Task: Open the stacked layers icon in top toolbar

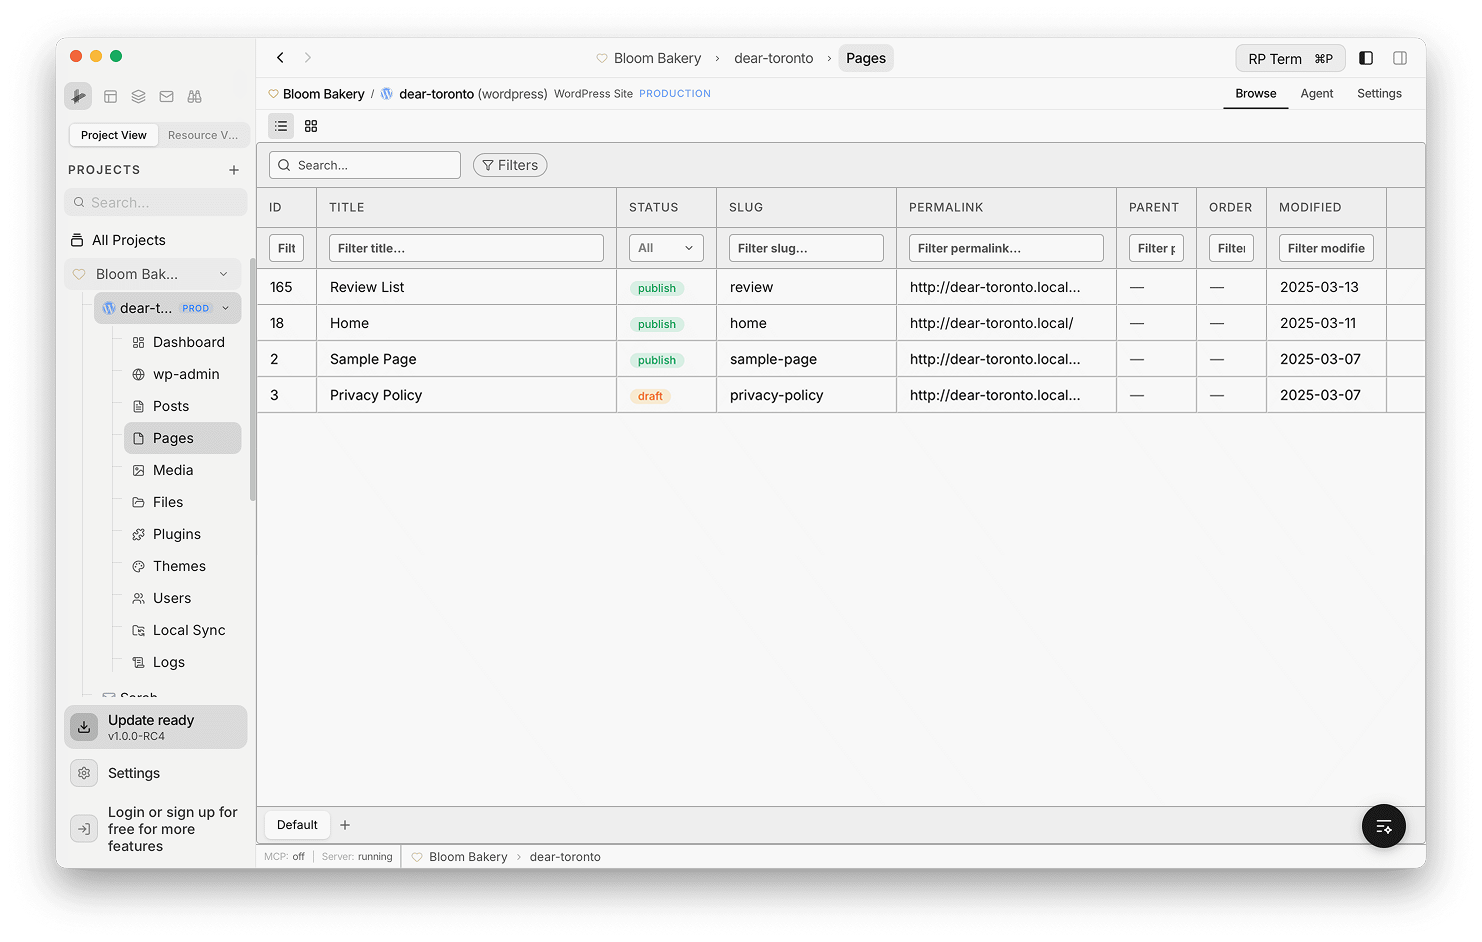Action: point(138,96)
